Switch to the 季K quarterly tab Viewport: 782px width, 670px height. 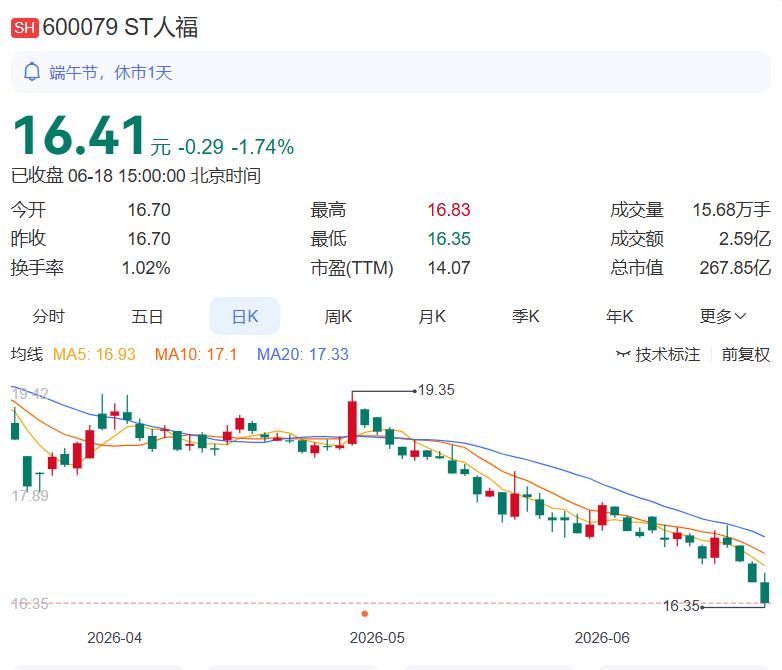coord(526,316)
